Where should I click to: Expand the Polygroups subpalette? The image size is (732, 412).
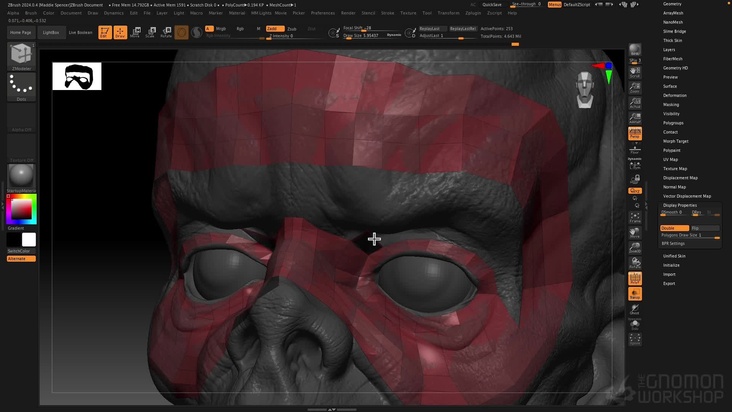(x=673, y=123)
